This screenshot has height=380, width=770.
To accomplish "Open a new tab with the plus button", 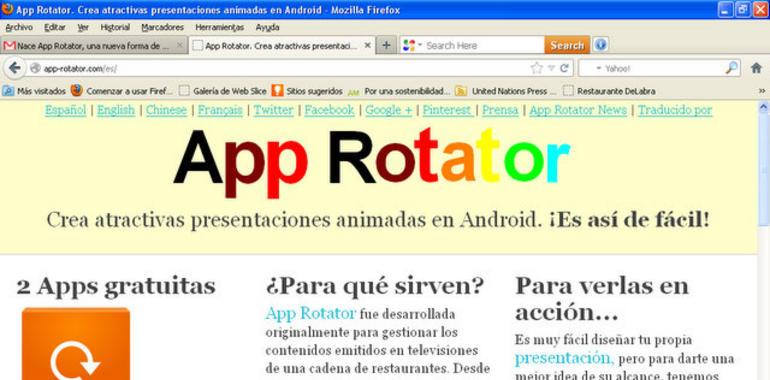I will pos(386,45).
